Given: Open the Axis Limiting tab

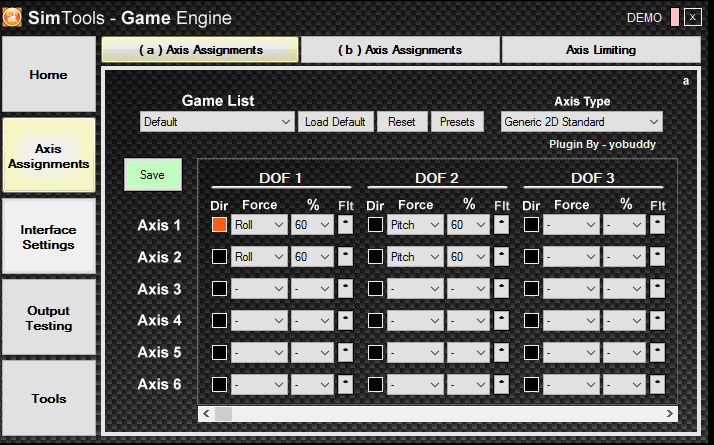Looking at the screenshot, I should point(601,50).
